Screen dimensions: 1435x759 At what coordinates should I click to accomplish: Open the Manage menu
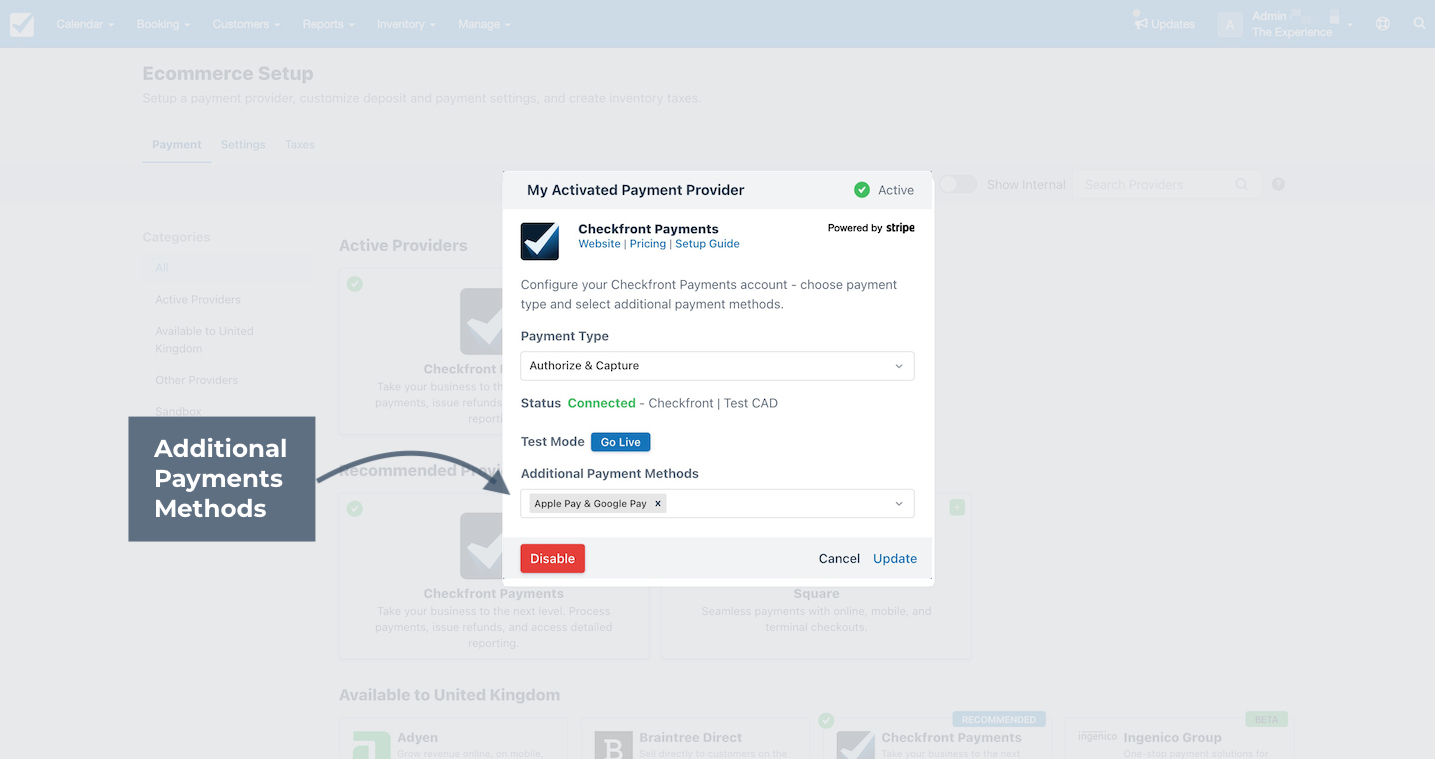(484, 24)
